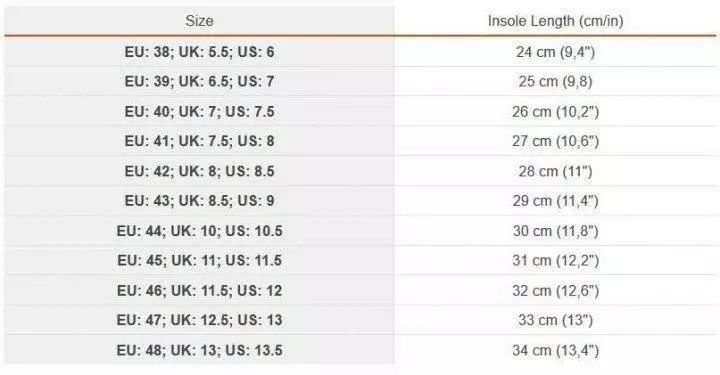Click the 34 cm (13,4") insole length cell
Screen dimensions: 720x375
pos(555,350)
